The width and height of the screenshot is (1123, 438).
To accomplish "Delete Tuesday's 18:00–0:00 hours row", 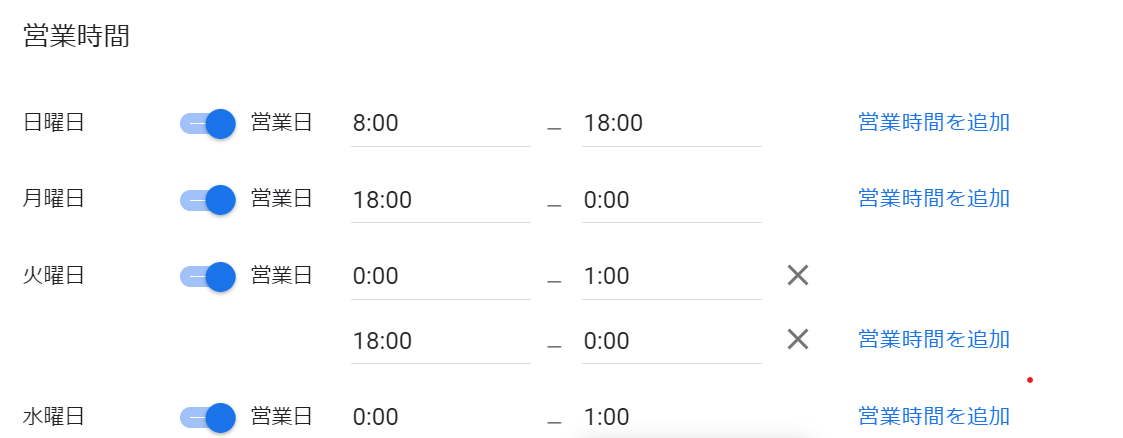I will pos(797,340).
